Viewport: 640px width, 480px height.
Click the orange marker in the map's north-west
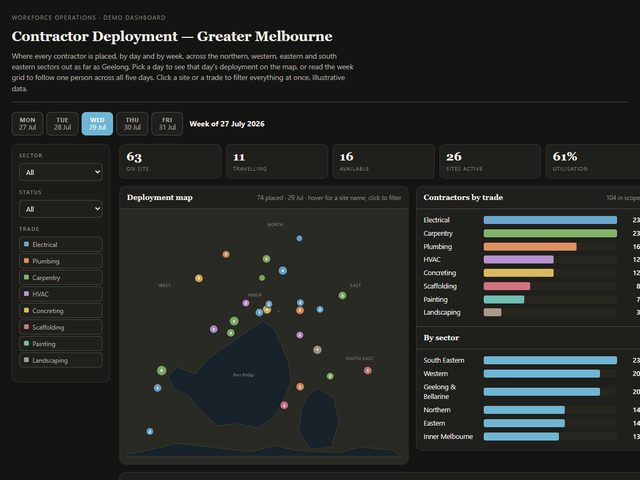226,255
